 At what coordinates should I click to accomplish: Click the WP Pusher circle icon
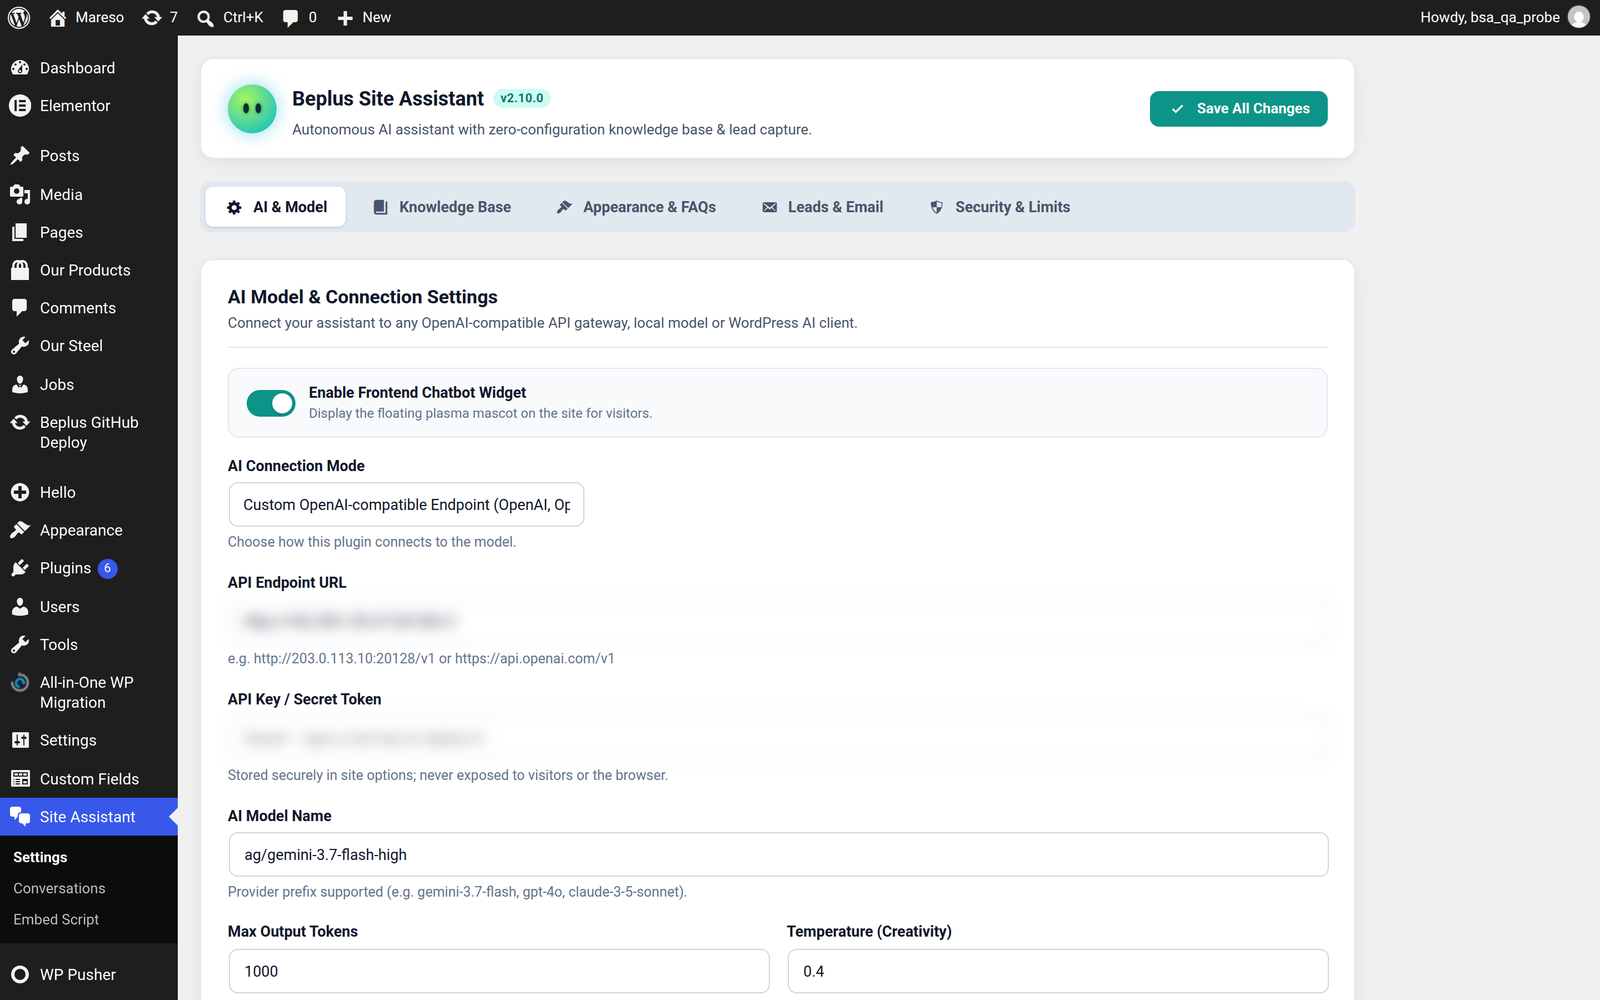[x=20, y=975]
